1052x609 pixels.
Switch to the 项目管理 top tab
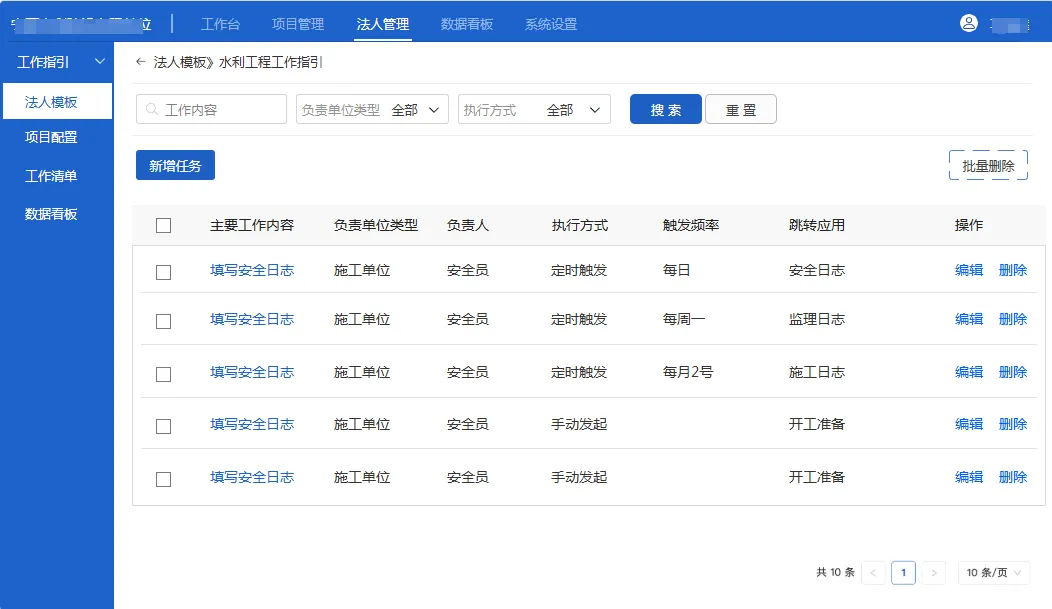click(x=298, y=24)
